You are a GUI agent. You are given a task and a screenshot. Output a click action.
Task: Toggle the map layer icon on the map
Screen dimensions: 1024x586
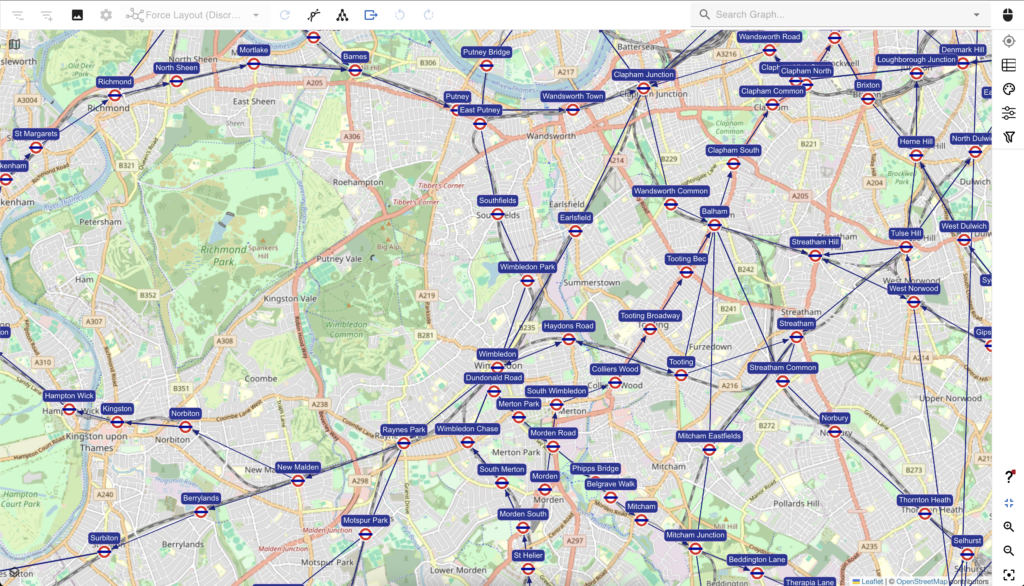[14, 44]
